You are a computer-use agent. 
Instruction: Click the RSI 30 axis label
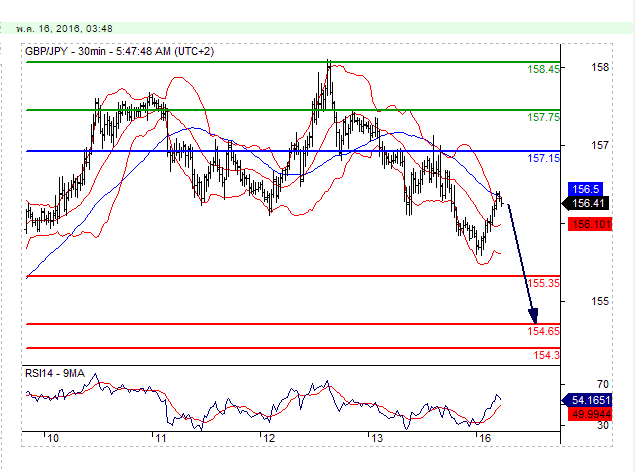[x=603, y=425]
